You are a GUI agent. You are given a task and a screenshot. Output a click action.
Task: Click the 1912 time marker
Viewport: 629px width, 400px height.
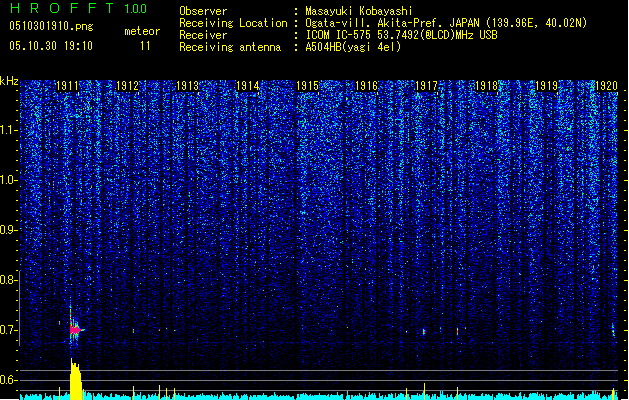127,86
